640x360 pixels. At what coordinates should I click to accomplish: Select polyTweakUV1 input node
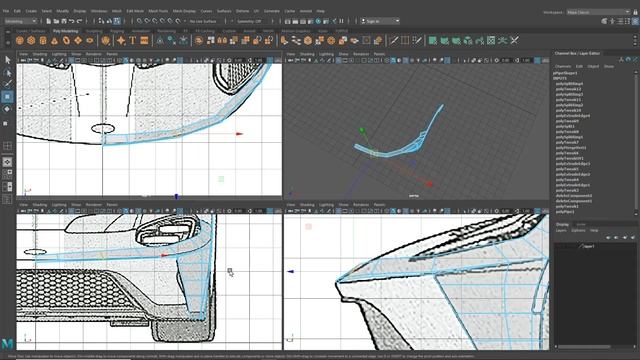coord(569,158)
